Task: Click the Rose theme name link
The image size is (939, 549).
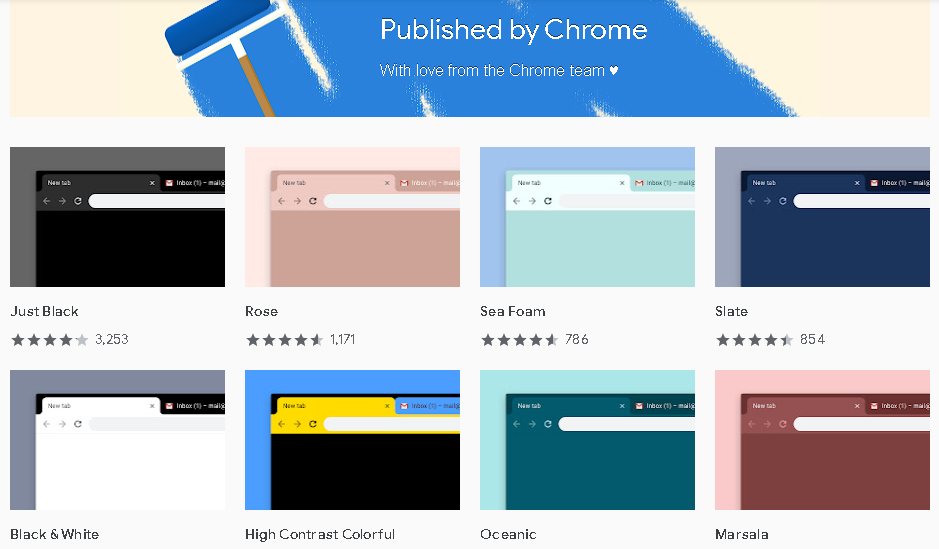Action: coord(261,311)
